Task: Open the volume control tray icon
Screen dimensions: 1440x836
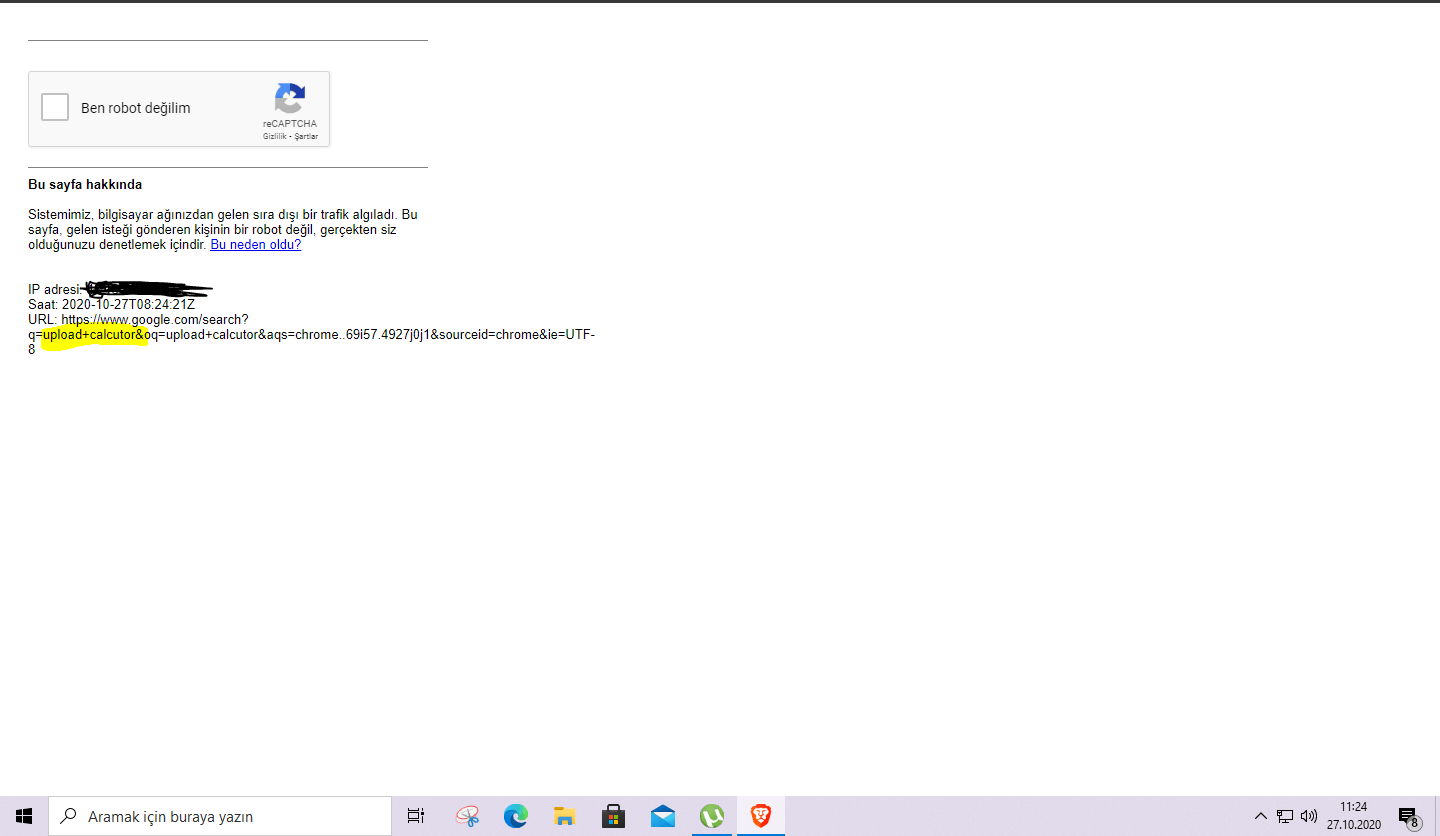Action: (x=1309, y=816)
